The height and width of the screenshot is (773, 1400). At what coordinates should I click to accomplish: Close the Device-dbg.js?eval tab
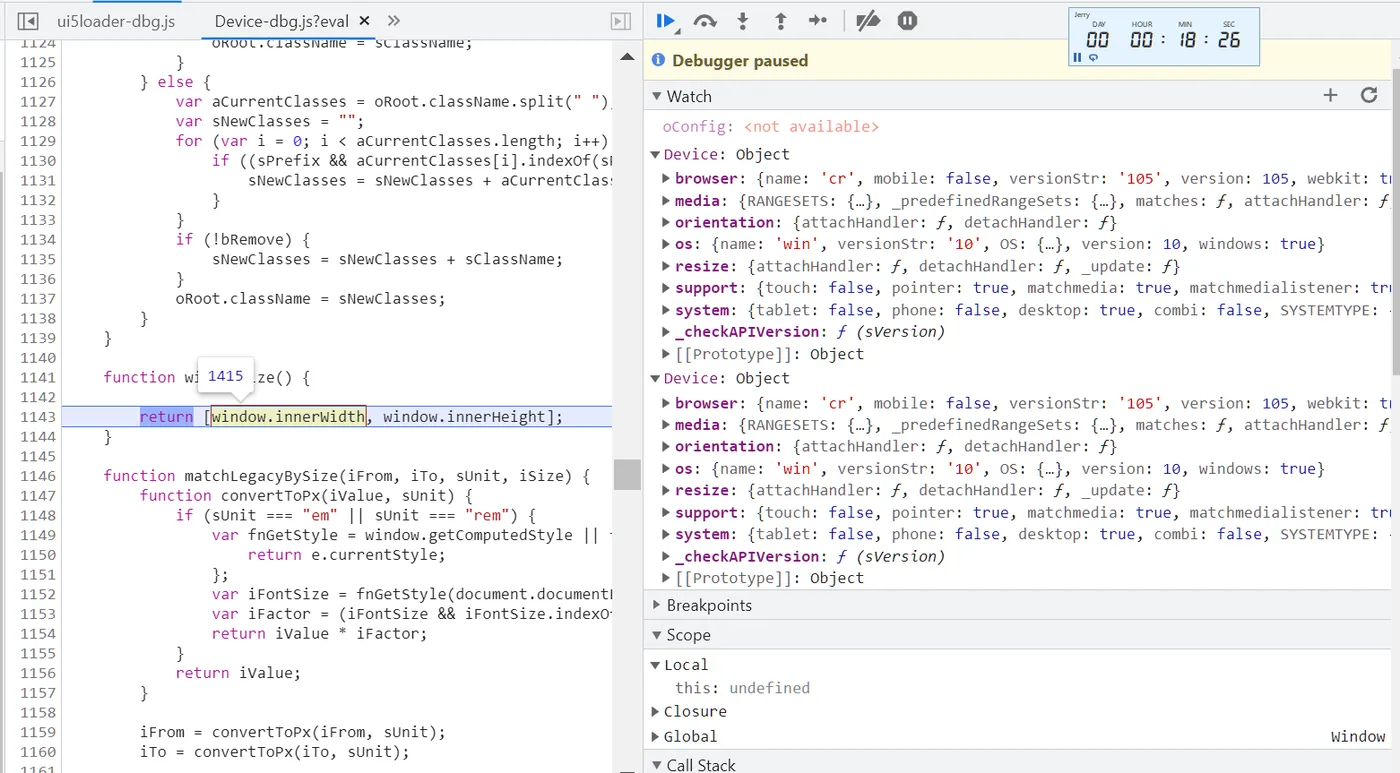[x=364, y=21]
